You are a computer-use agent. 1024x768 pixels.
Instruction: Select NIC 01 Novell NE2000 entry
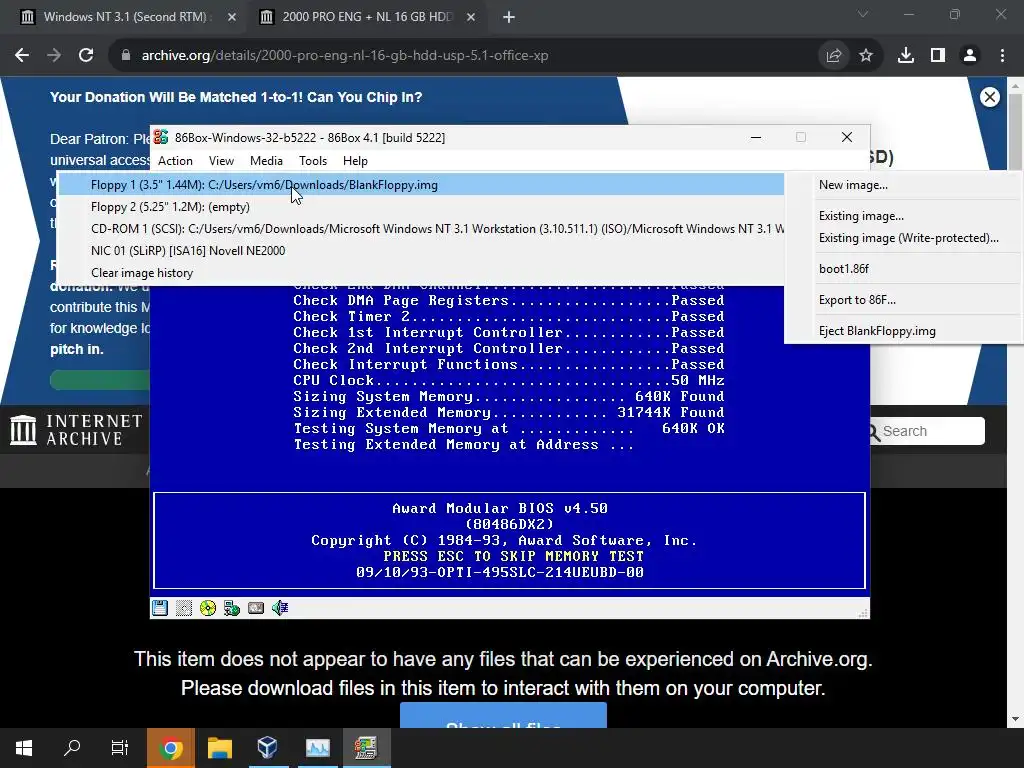tap(421, 251)
